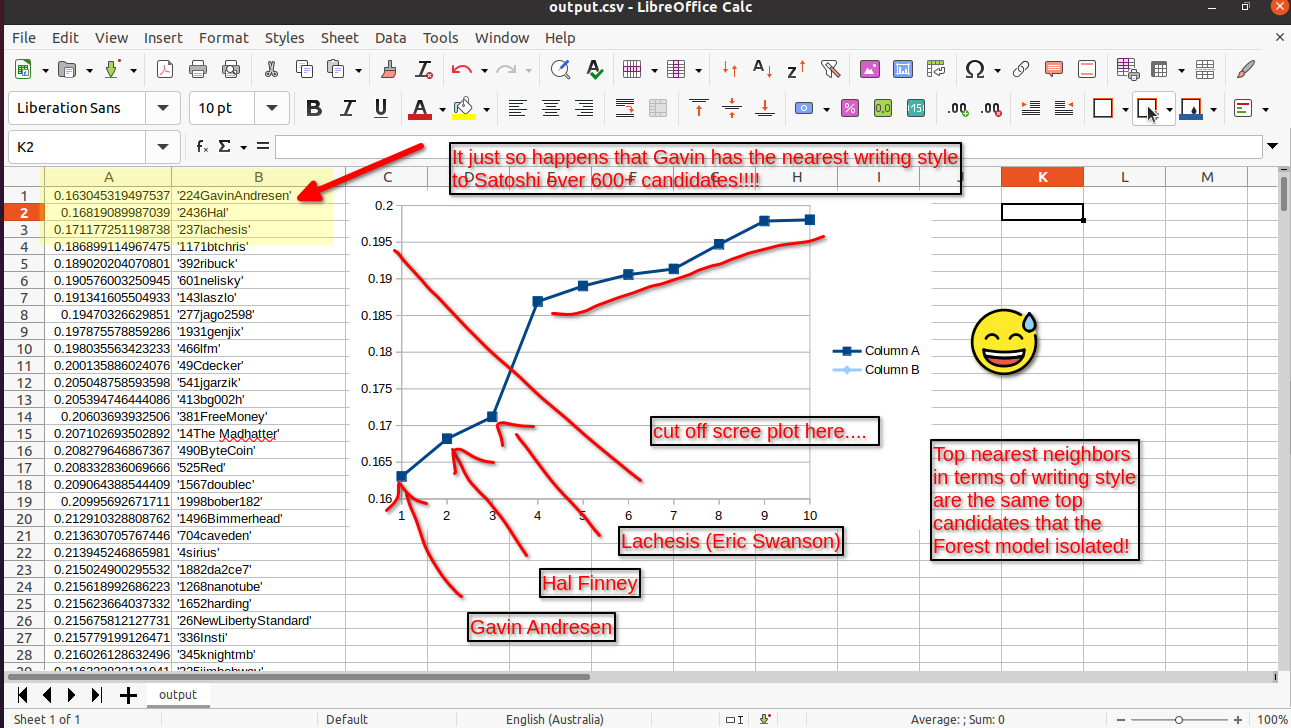Expand the Name Box dropdown

click(x=162, y=146)
